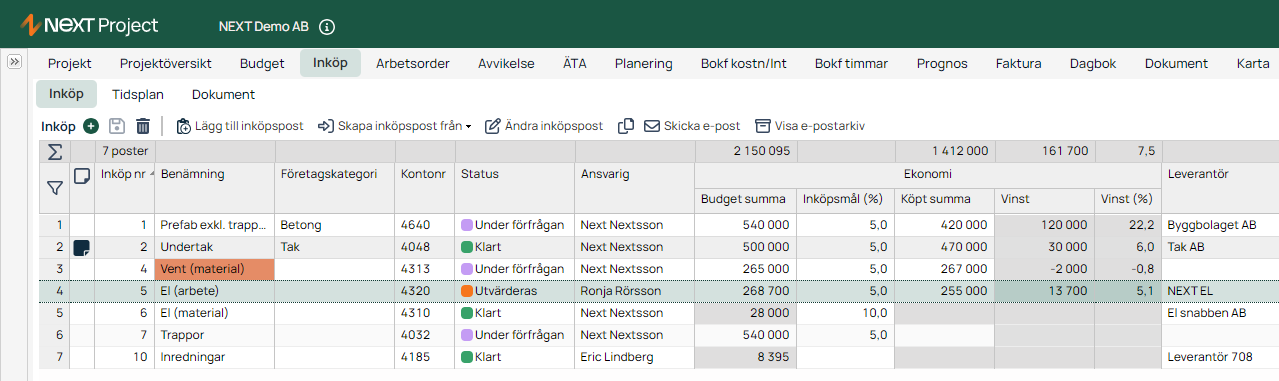
Task: Select the Vent (material) cell
Action: point(214,268)
